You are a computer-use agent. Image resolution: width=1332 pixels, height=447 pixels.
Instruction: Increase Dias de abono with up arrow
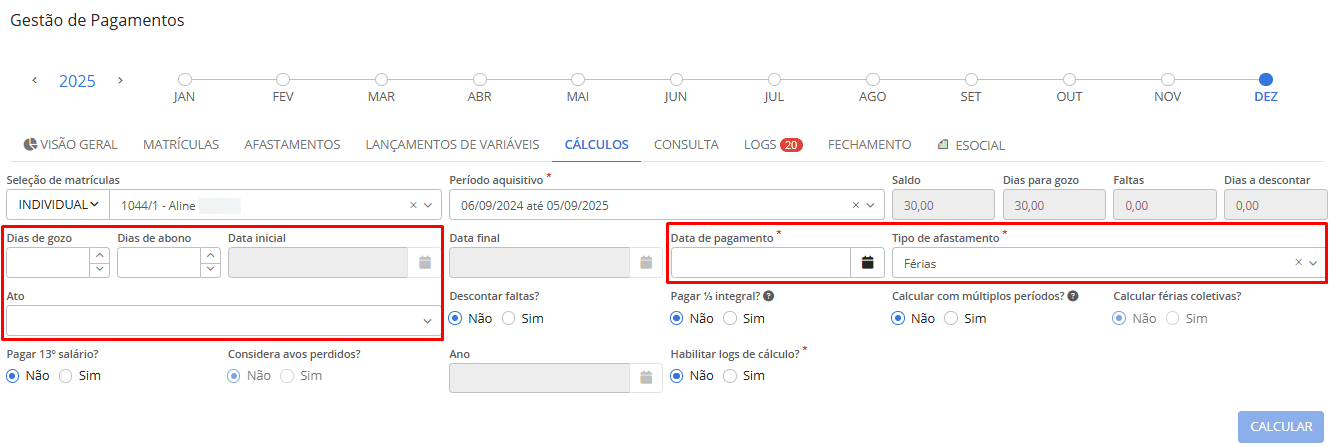(x=210, y=255)
